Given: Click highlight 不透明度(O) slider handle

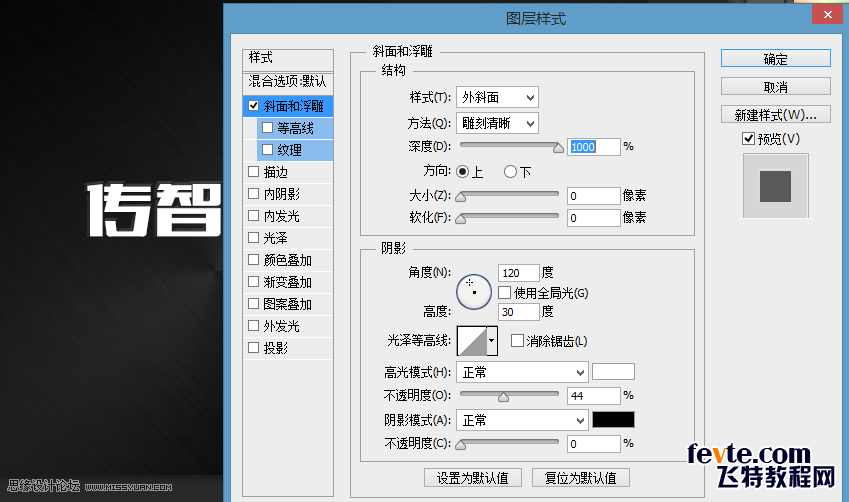Looking at the screenshot, I should pyautogui.click(x=504, y=397).
